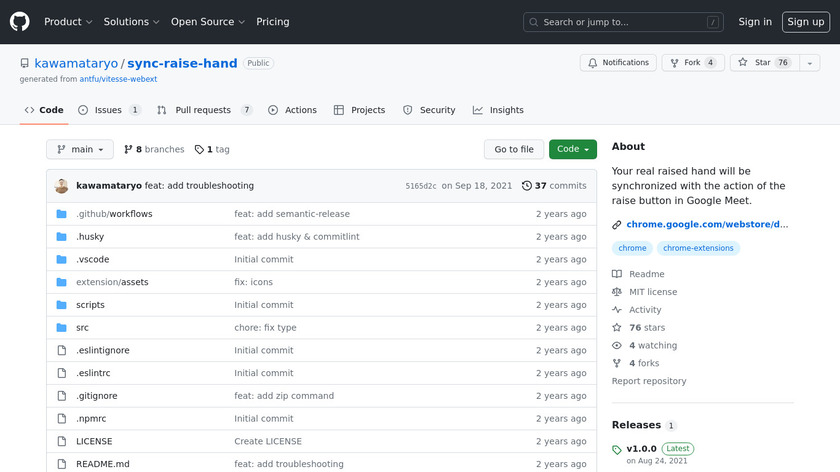
Task: Click the .gitignore file icon
Action: [x=62, y=396]
